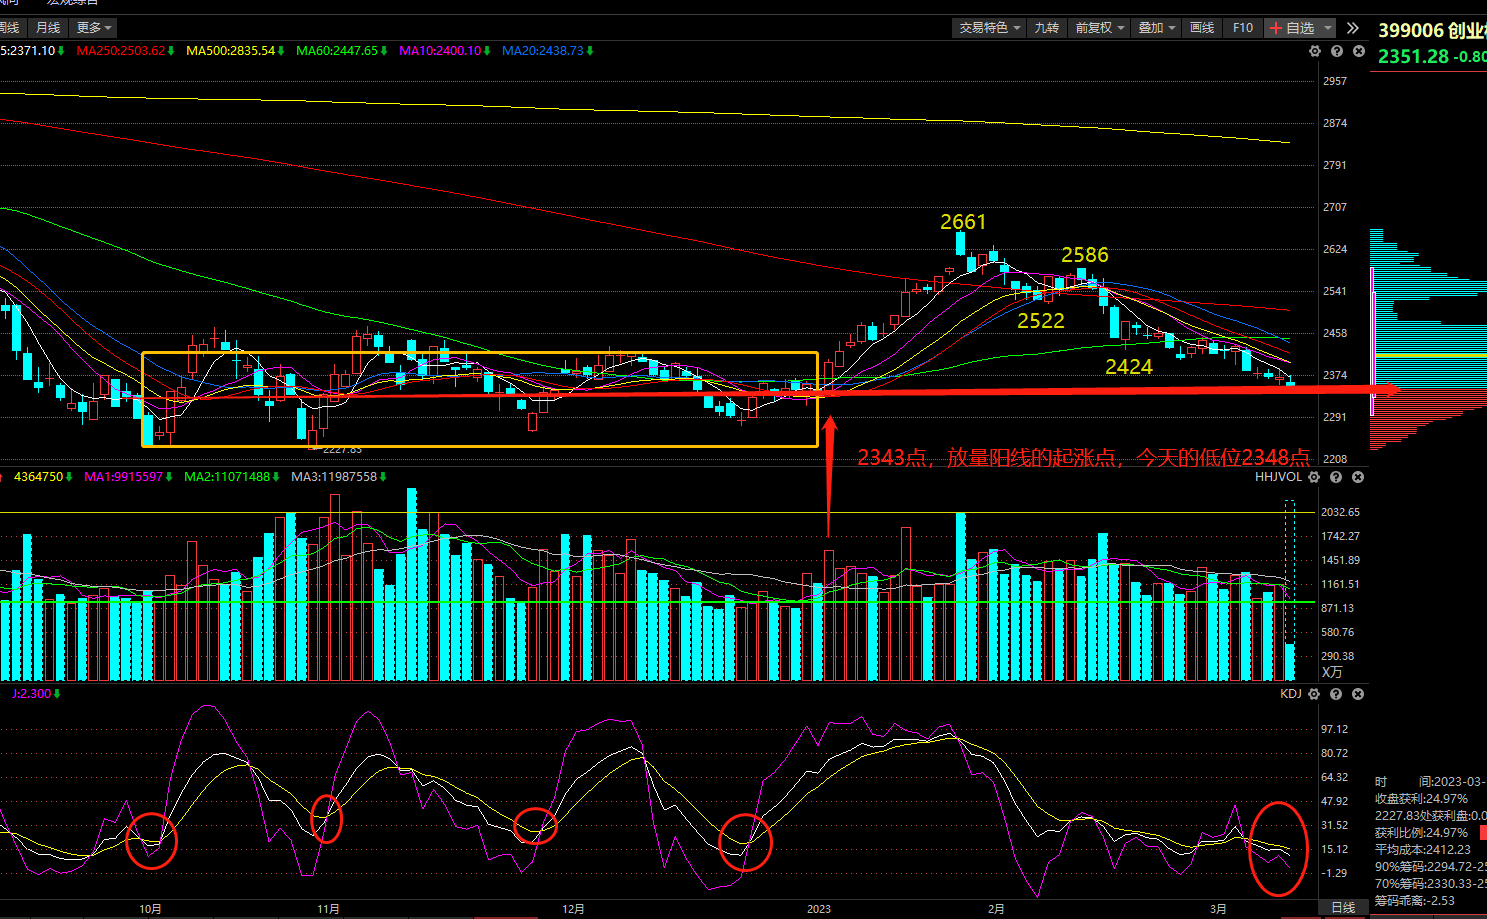Click the 2月 date axis label

tap(996, 909)
